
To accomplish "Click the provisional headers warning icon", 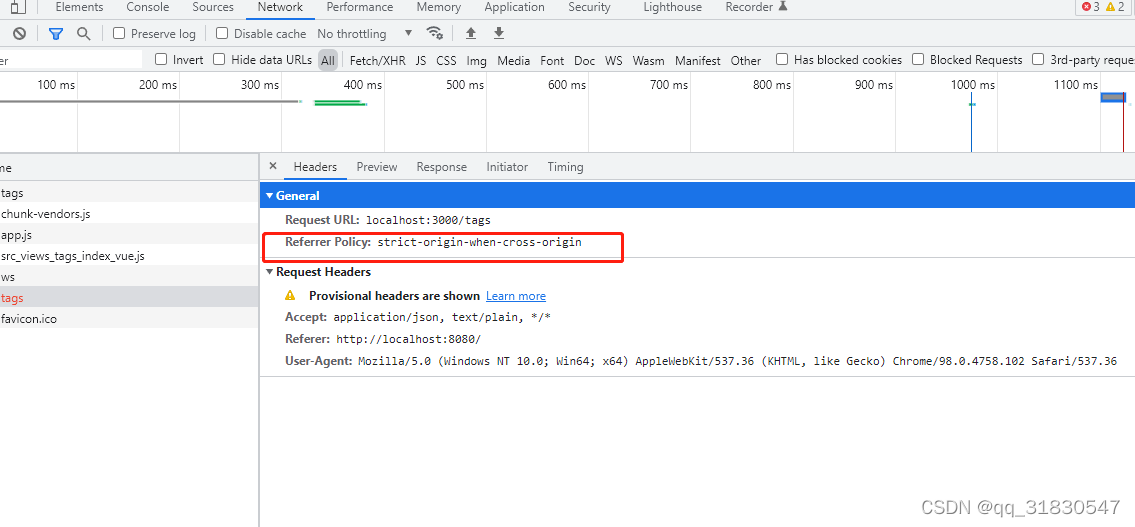I will [290, 295].
